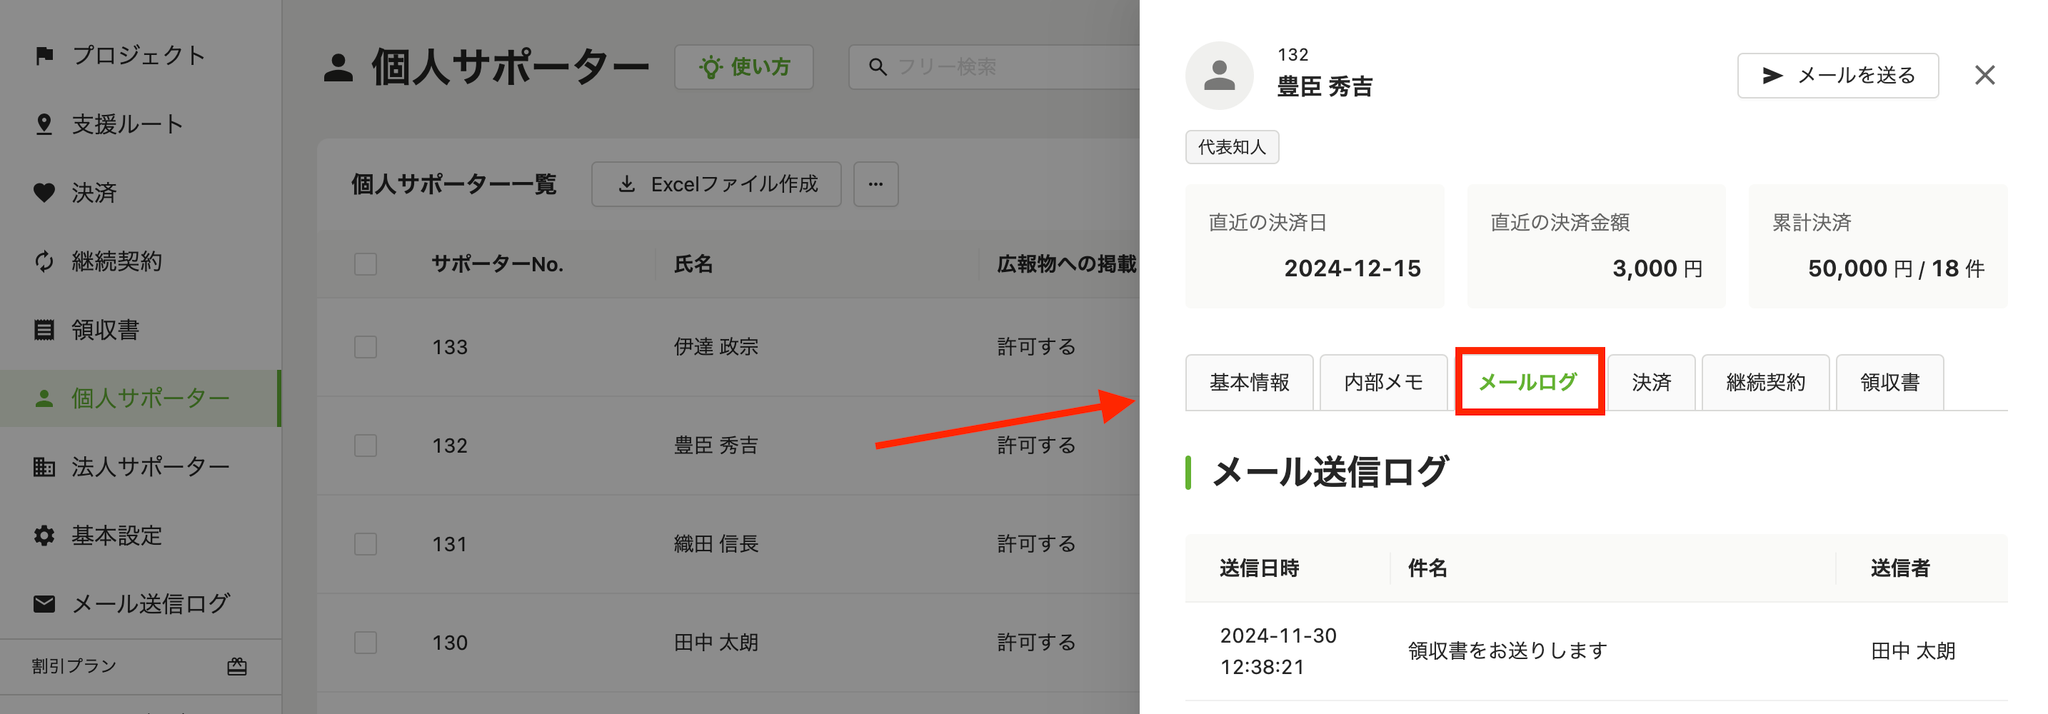
Task: Click the 直近の決済日 card showing 2024-12-15
Action: (x=1315, y=246)
